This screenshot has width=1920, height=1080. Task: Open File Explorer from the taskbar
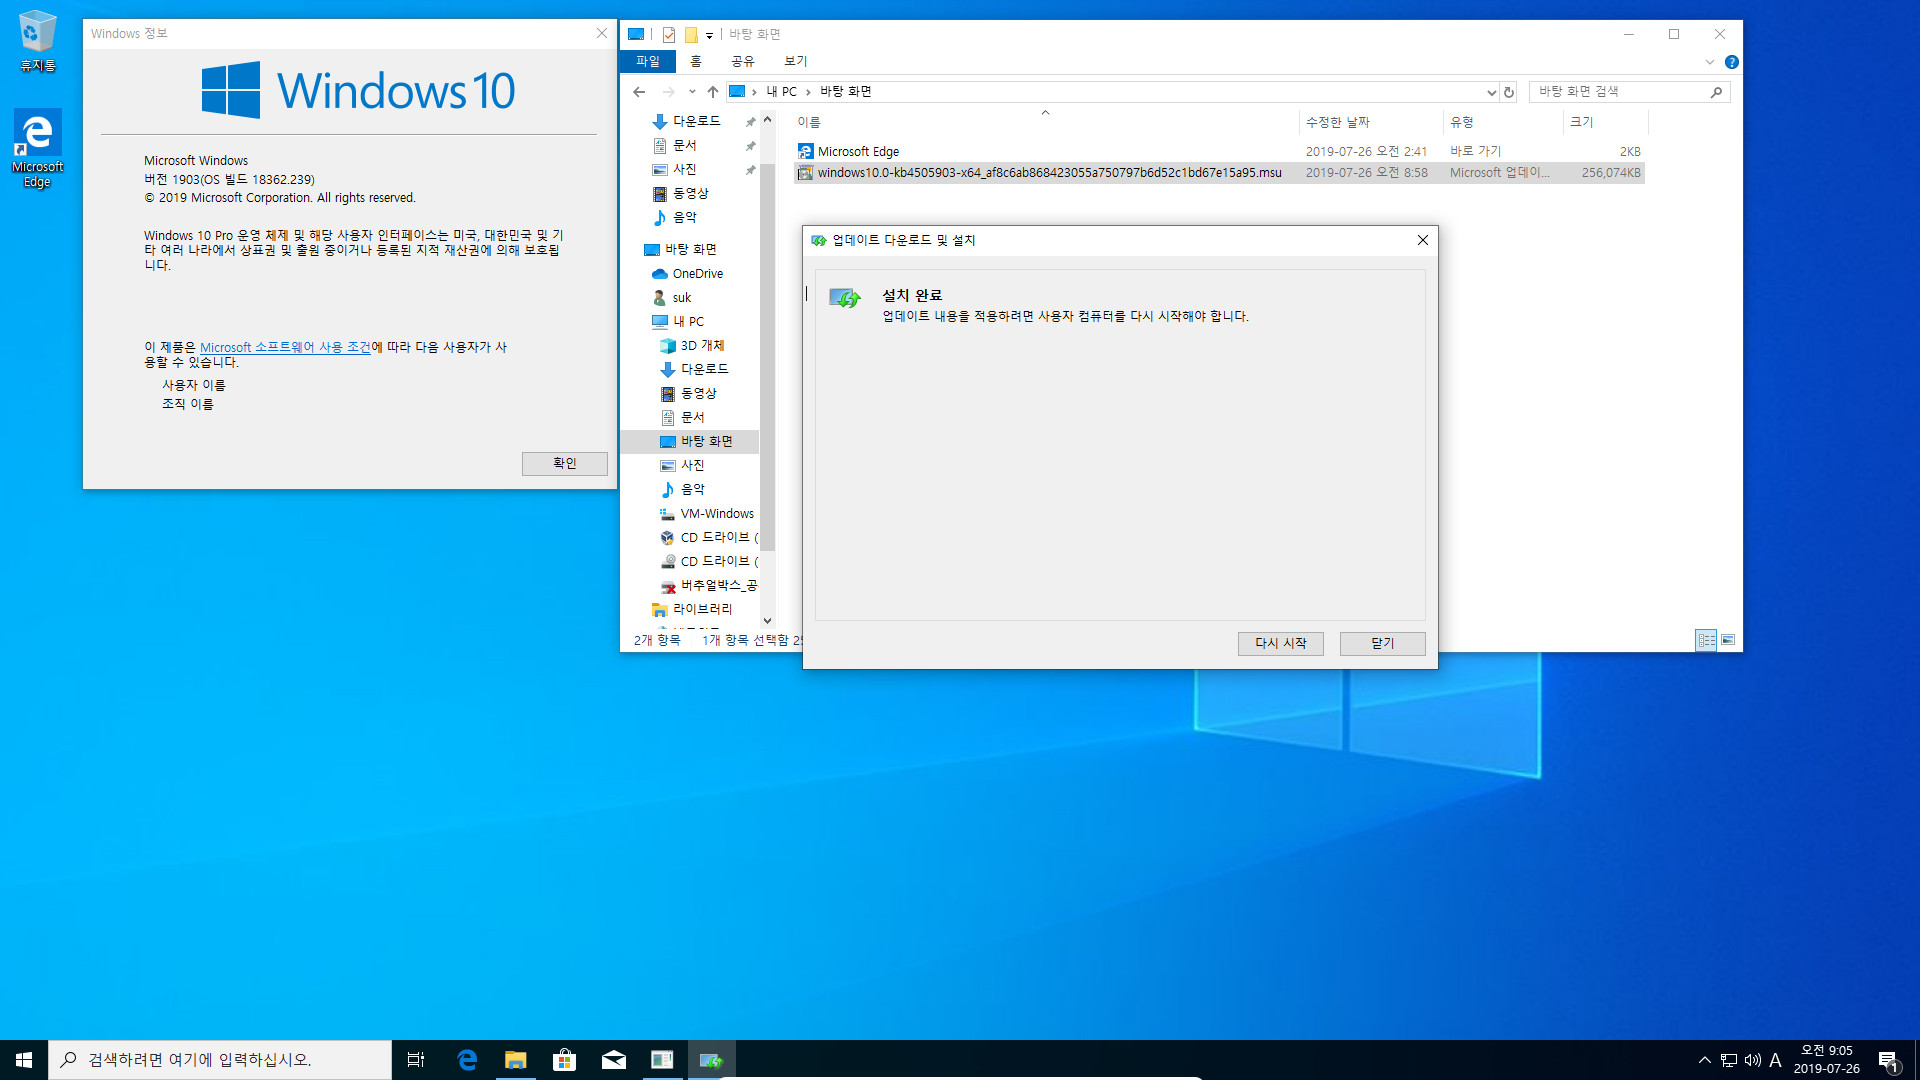point(515,1060)
